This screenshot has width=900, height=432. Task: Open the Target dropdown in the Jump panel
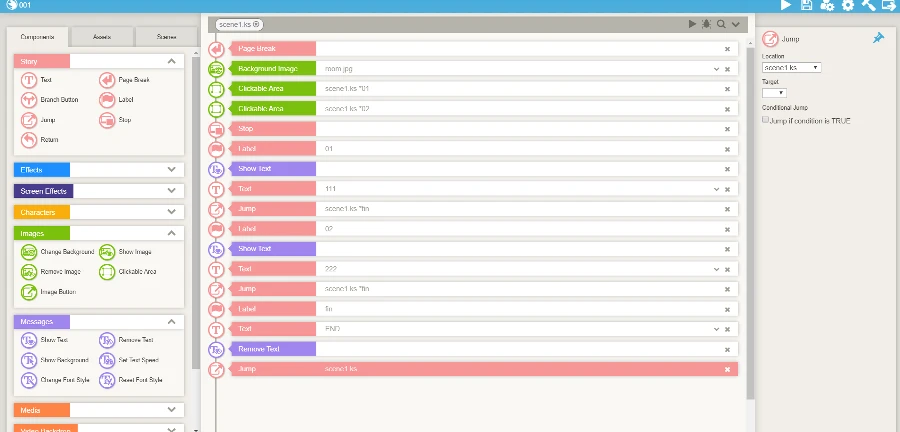click(x=774, y=93)
